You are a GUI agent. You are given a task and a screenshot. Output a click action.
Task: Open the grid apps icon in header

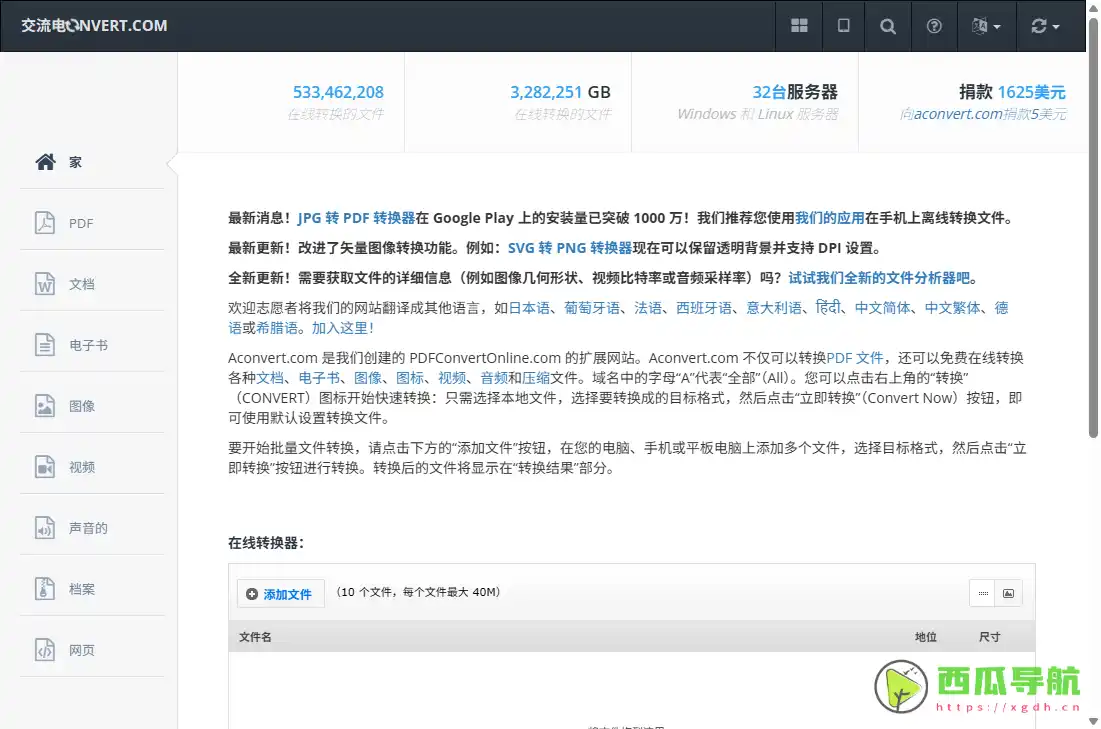point(799,26)
